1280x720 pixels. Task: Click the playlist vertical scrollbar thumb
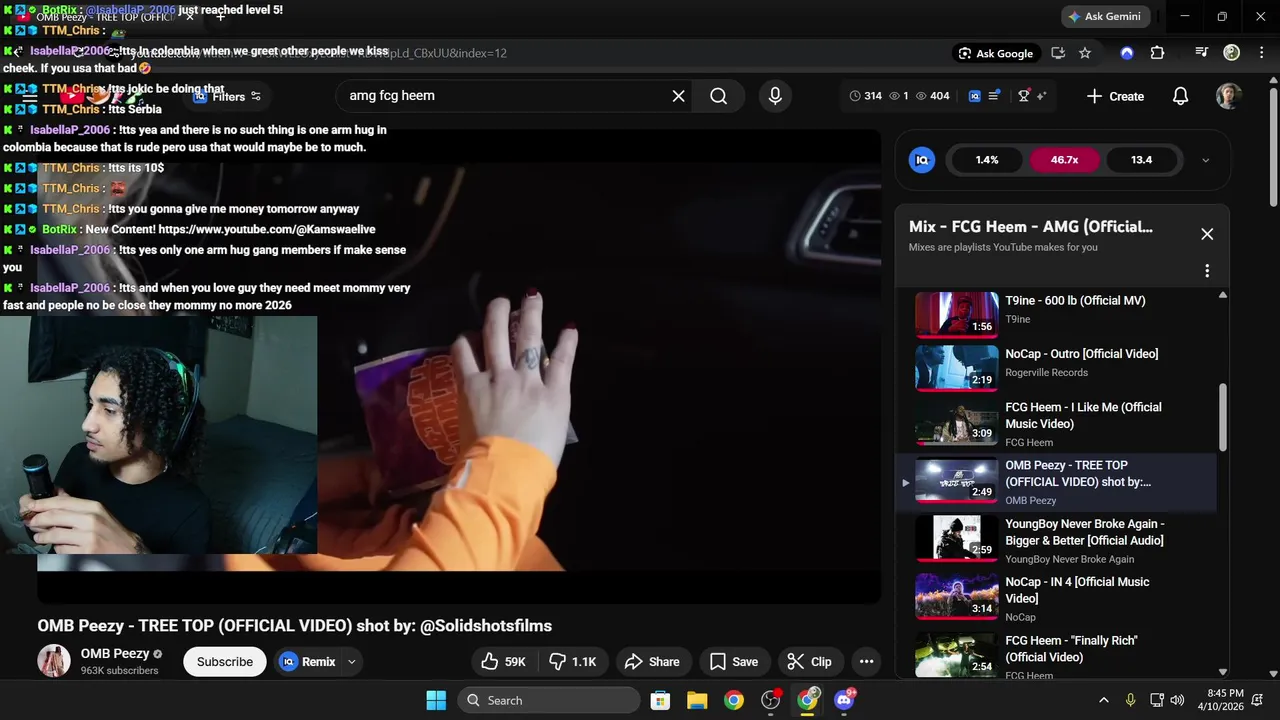click(1222, 417)
